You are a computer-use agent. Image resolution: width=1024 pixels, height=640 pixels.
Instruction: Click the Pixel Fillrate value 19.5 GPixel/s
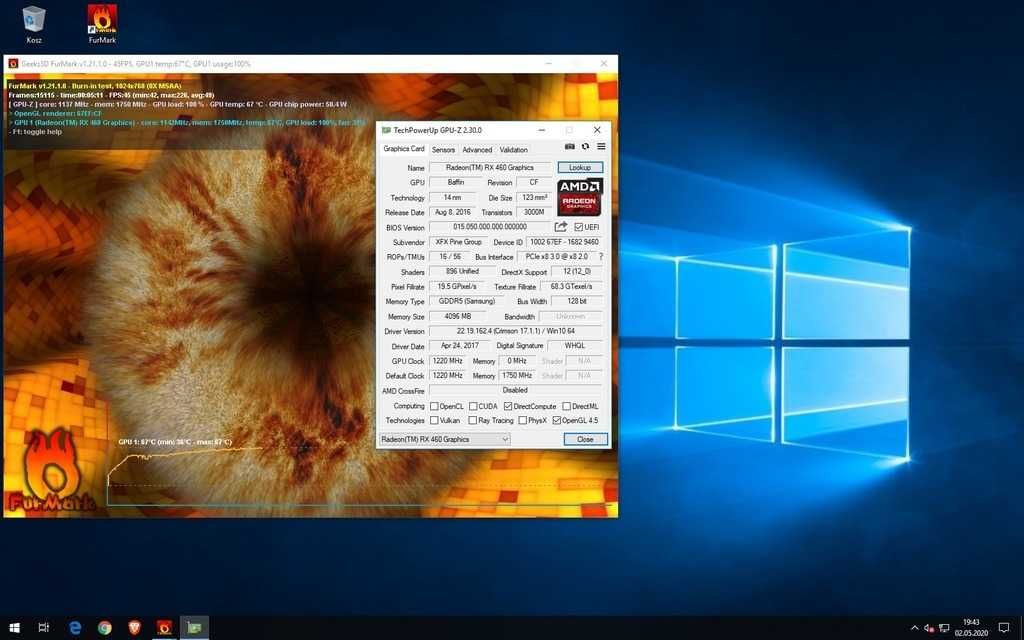[457, 287]
